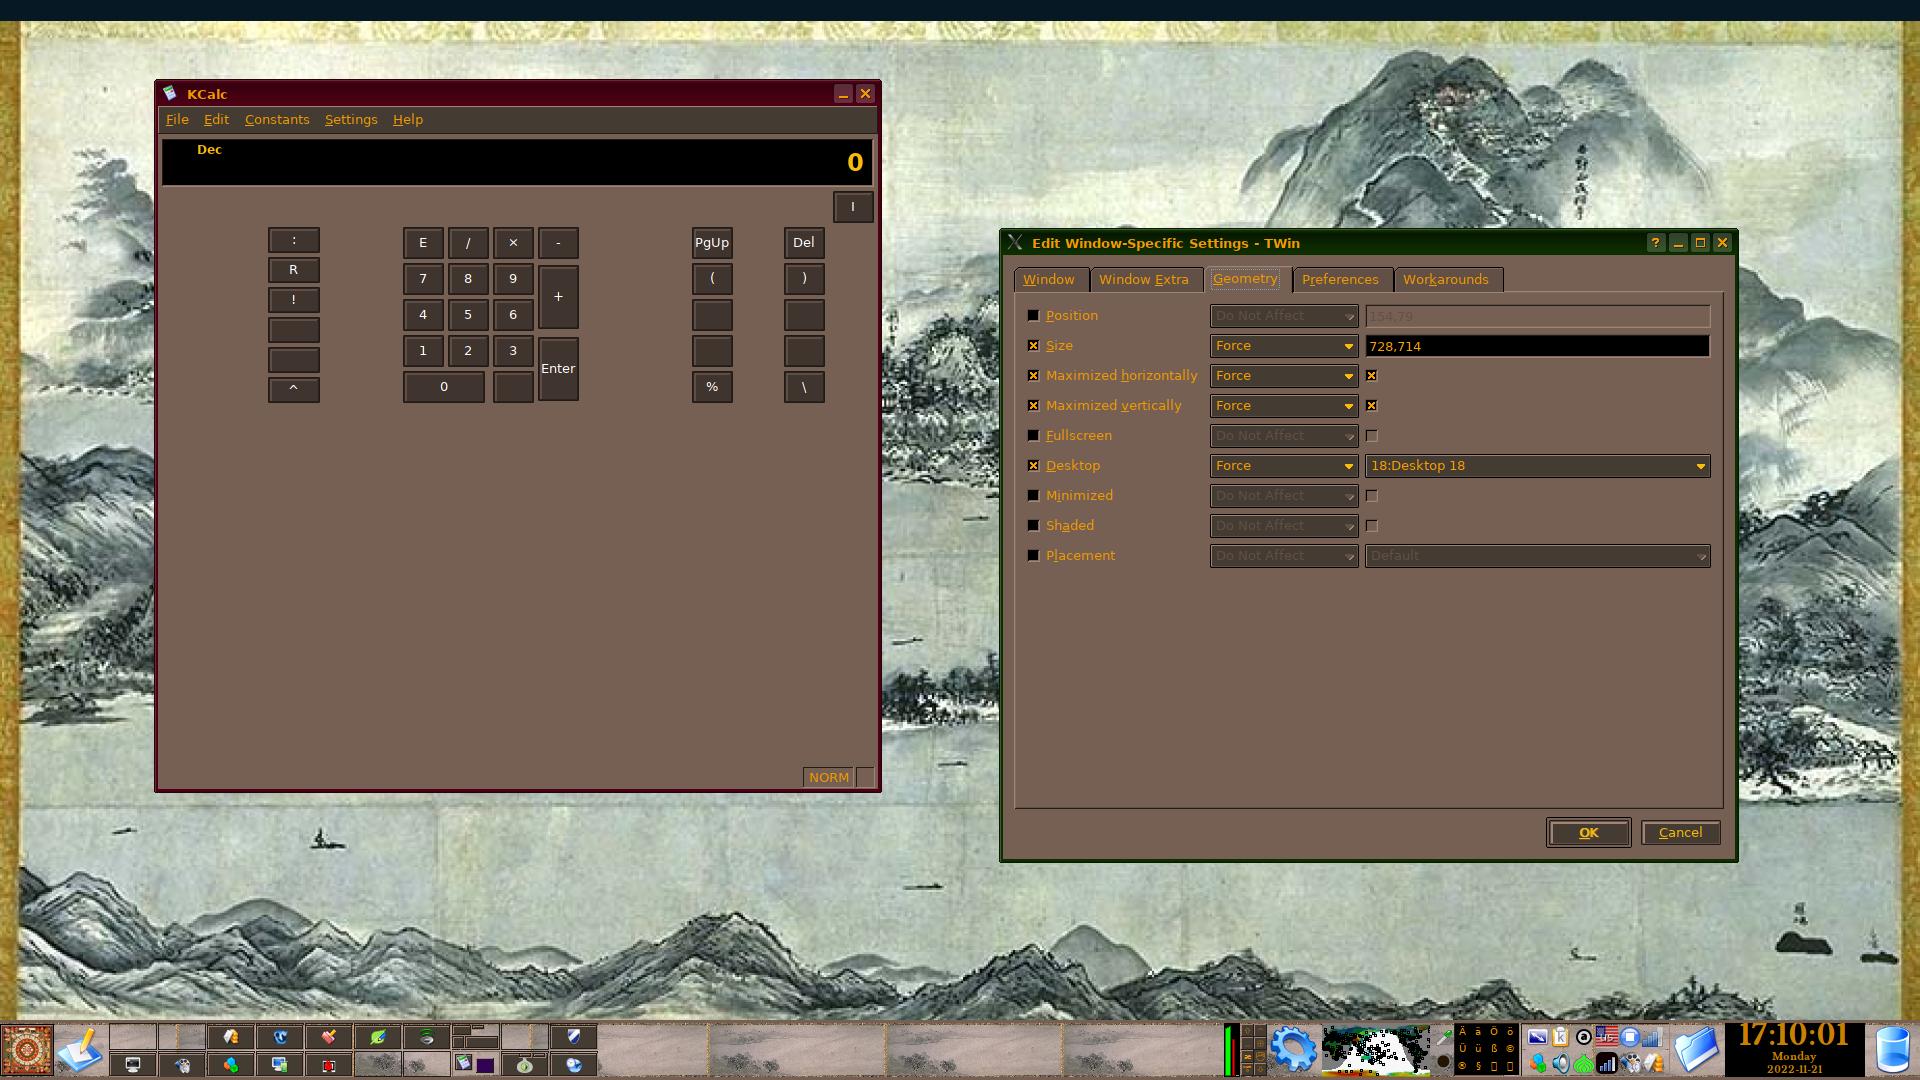Click the taskbar entry with the red square icon
Image resolution: width=1920 pixels, height=1080 pixels.
(329, 1064)
